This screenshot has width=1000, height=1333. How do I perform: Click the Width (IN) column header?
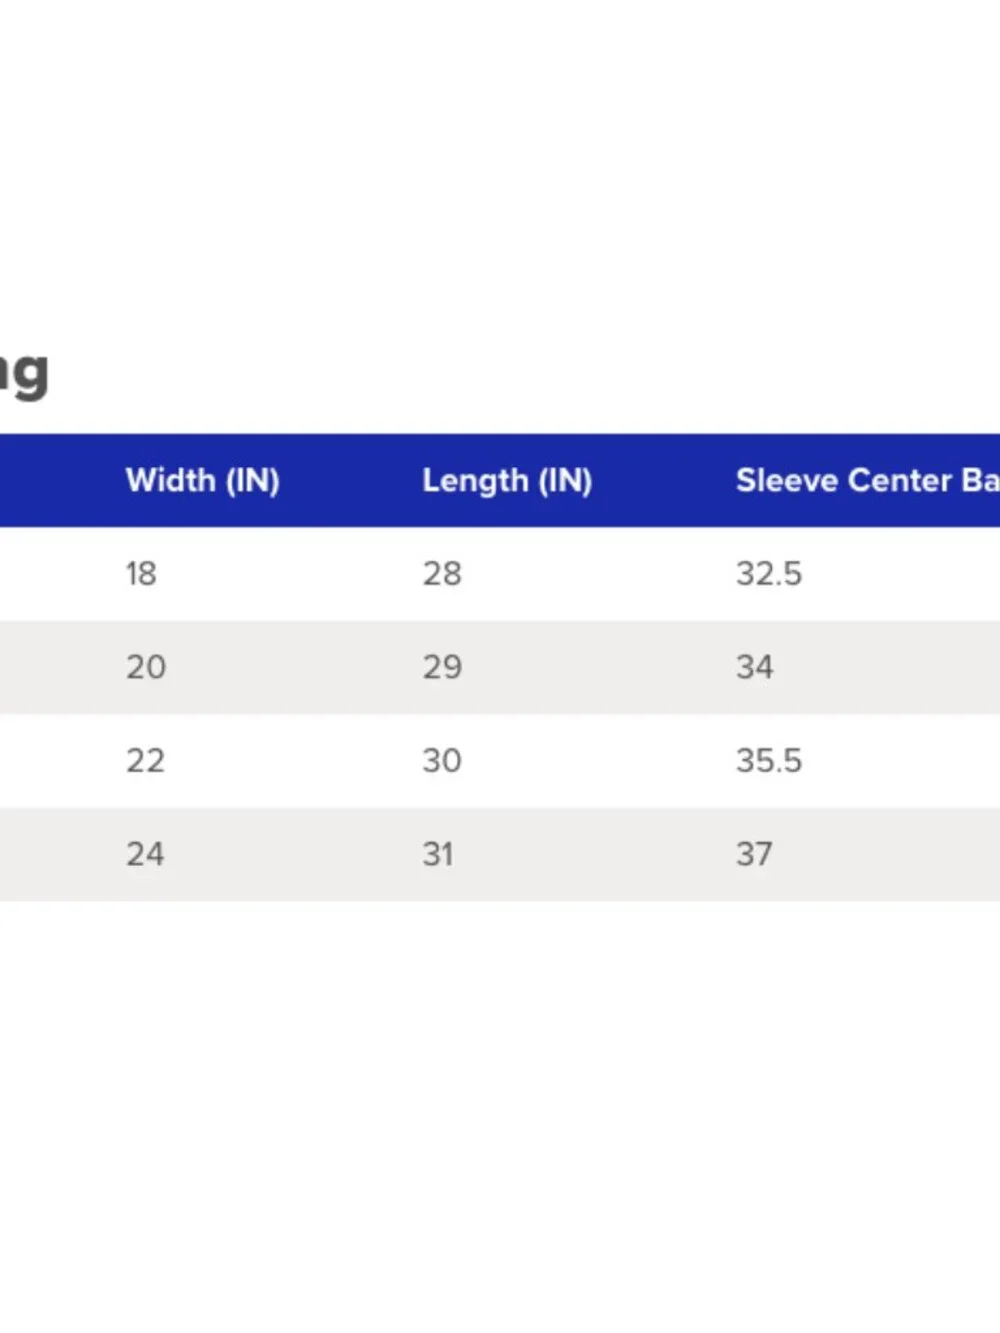coord(202,481)
